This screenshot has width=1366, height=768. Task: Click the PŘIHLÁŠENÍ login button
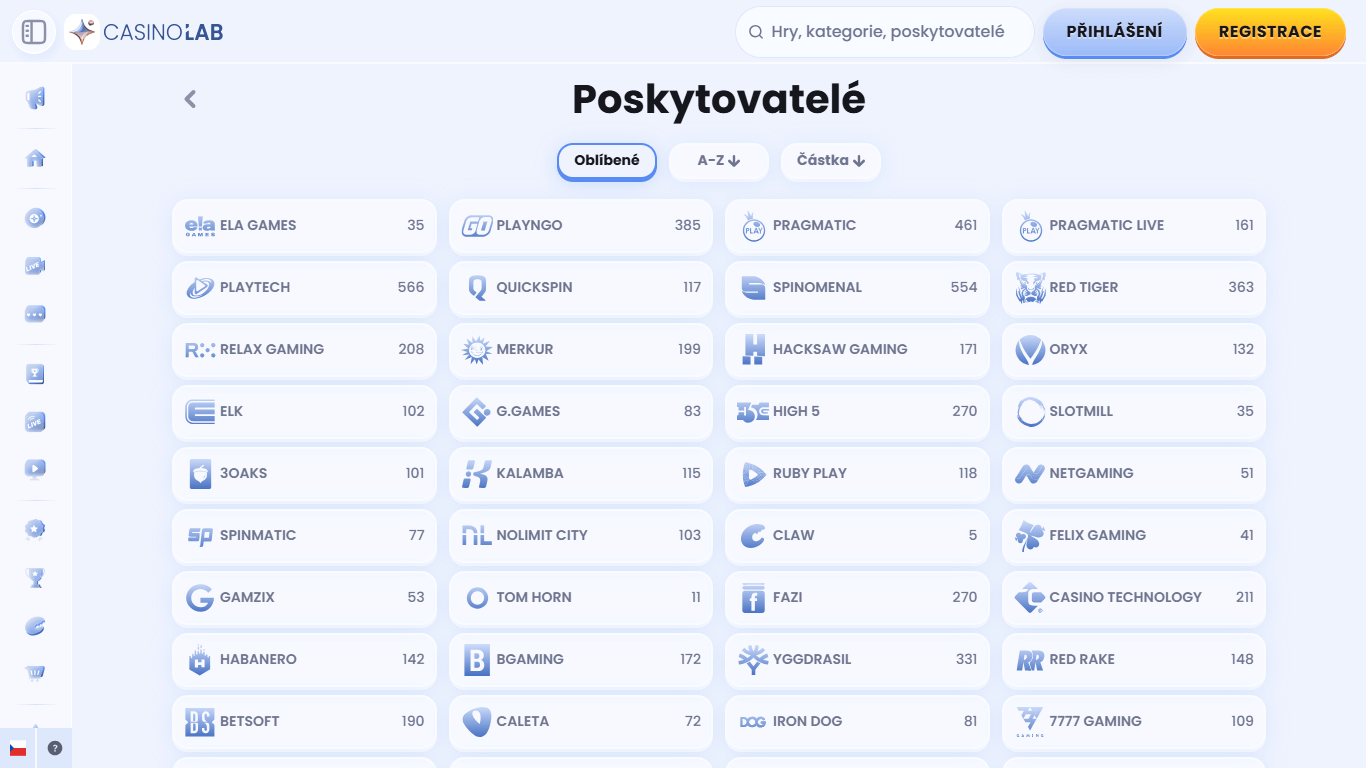[x=1114, y=32]
